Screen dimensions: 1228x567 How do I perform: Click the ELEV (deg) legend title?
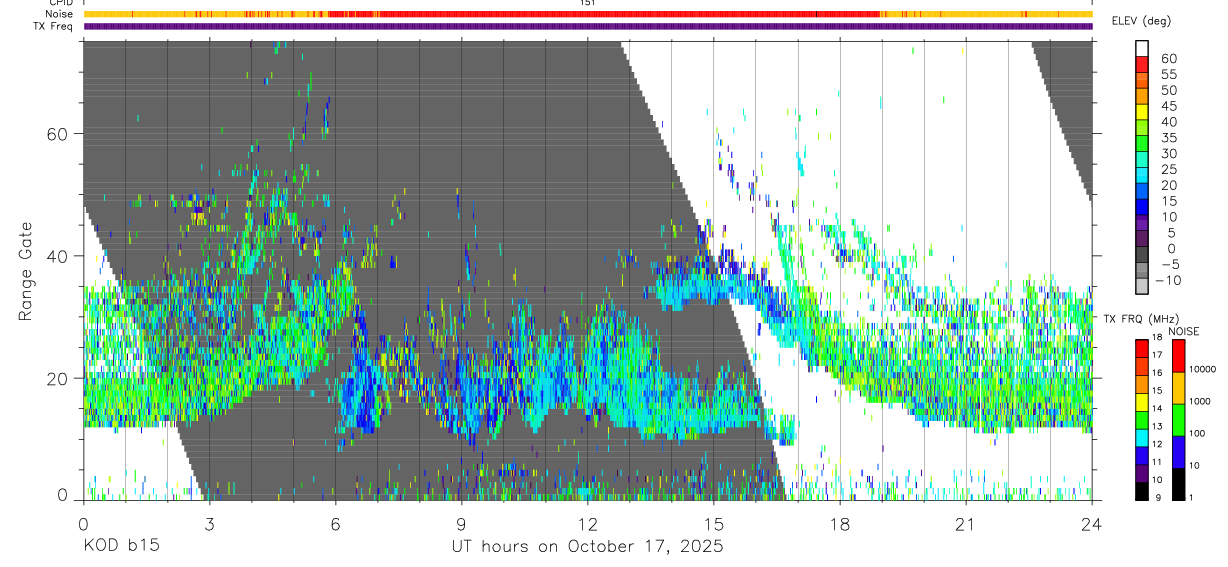coord(1142,21)
